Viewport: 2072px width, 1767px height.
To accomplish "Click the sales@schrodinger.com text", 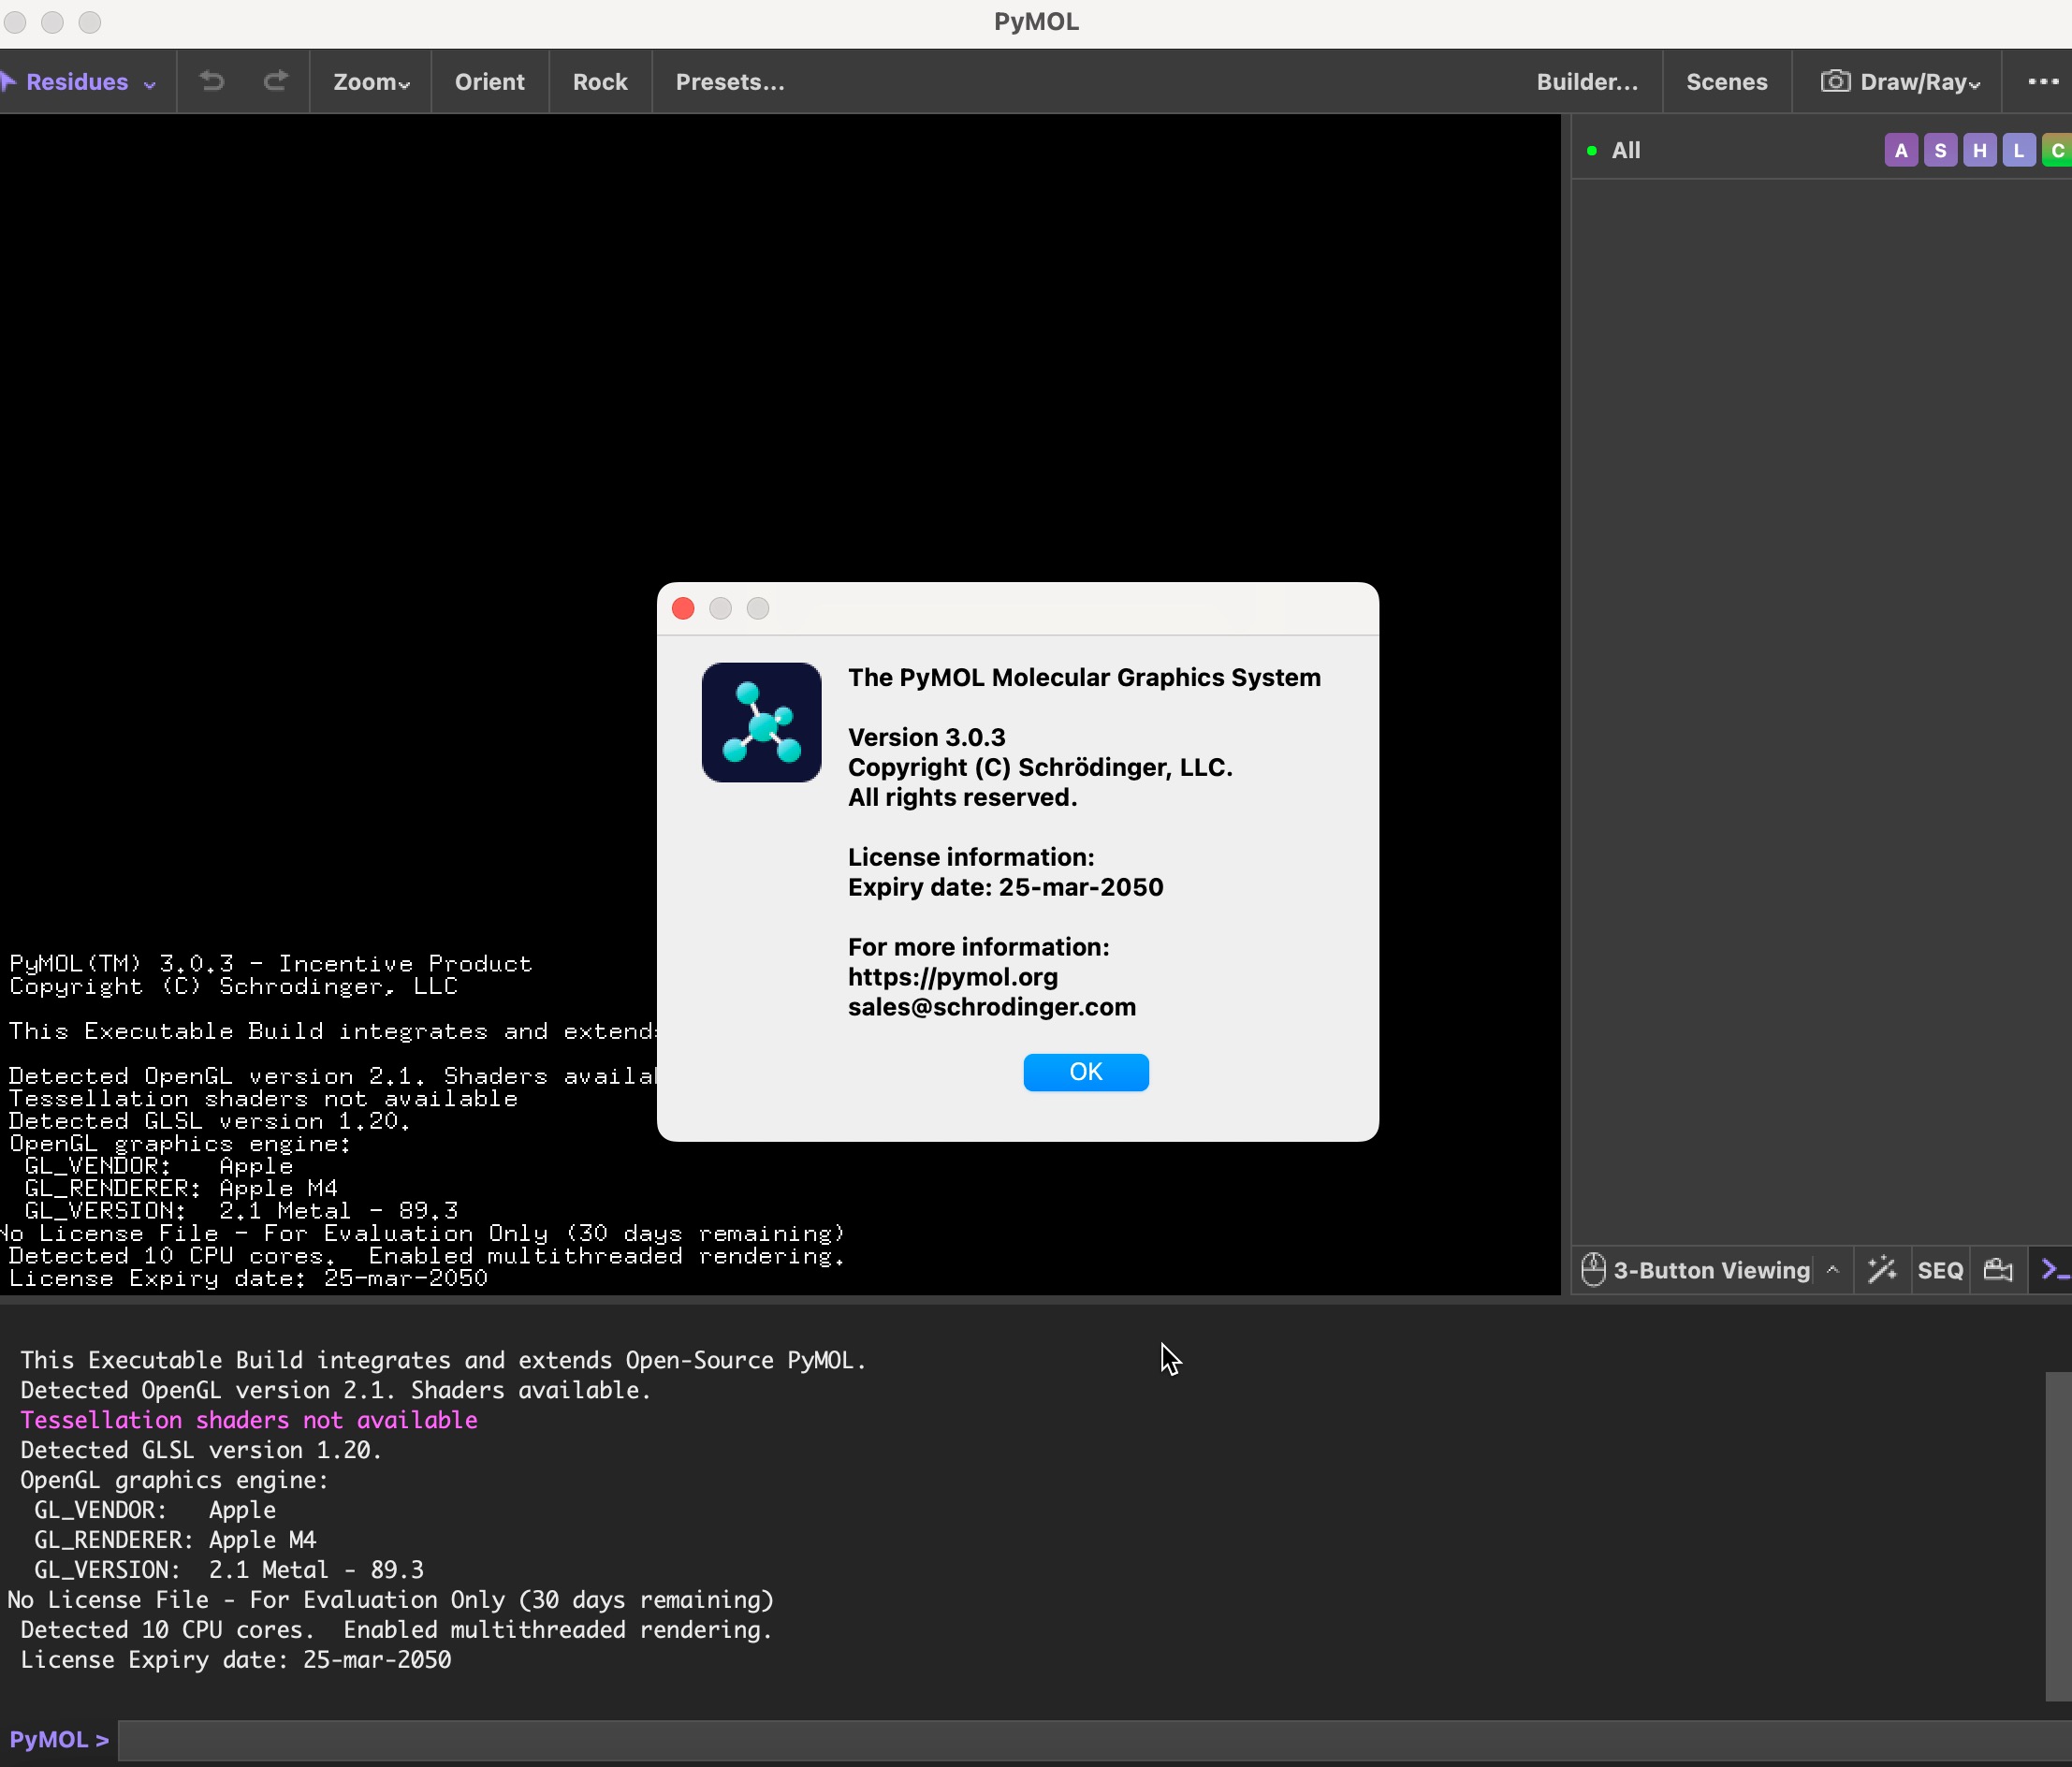I will click(991, 1007).
